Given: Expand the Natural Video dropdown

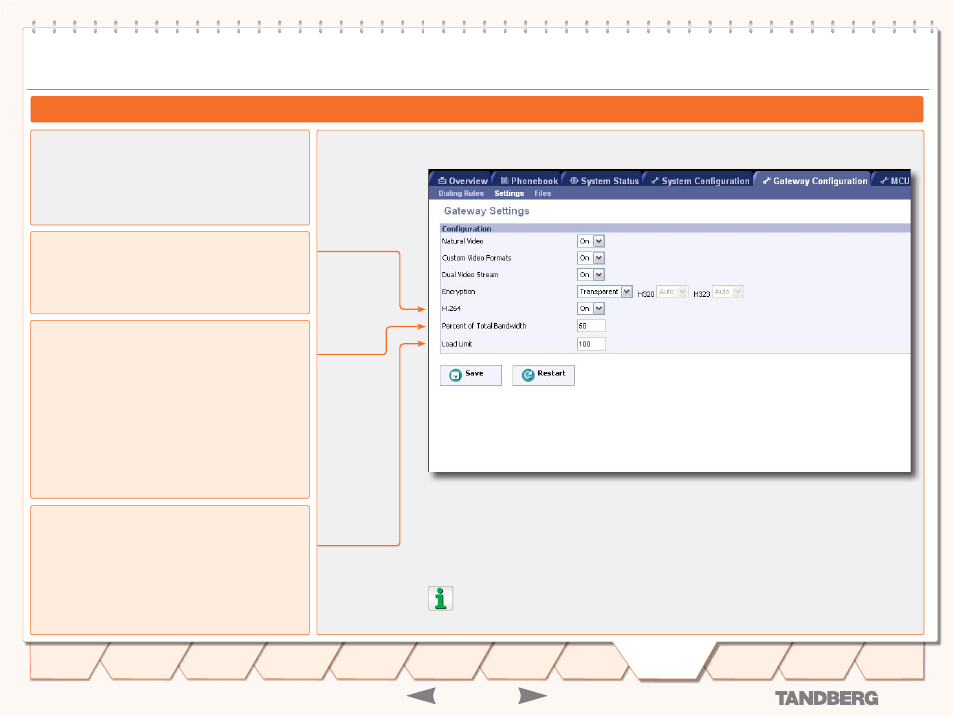Looking at the screenshot, I should point(590,241).
